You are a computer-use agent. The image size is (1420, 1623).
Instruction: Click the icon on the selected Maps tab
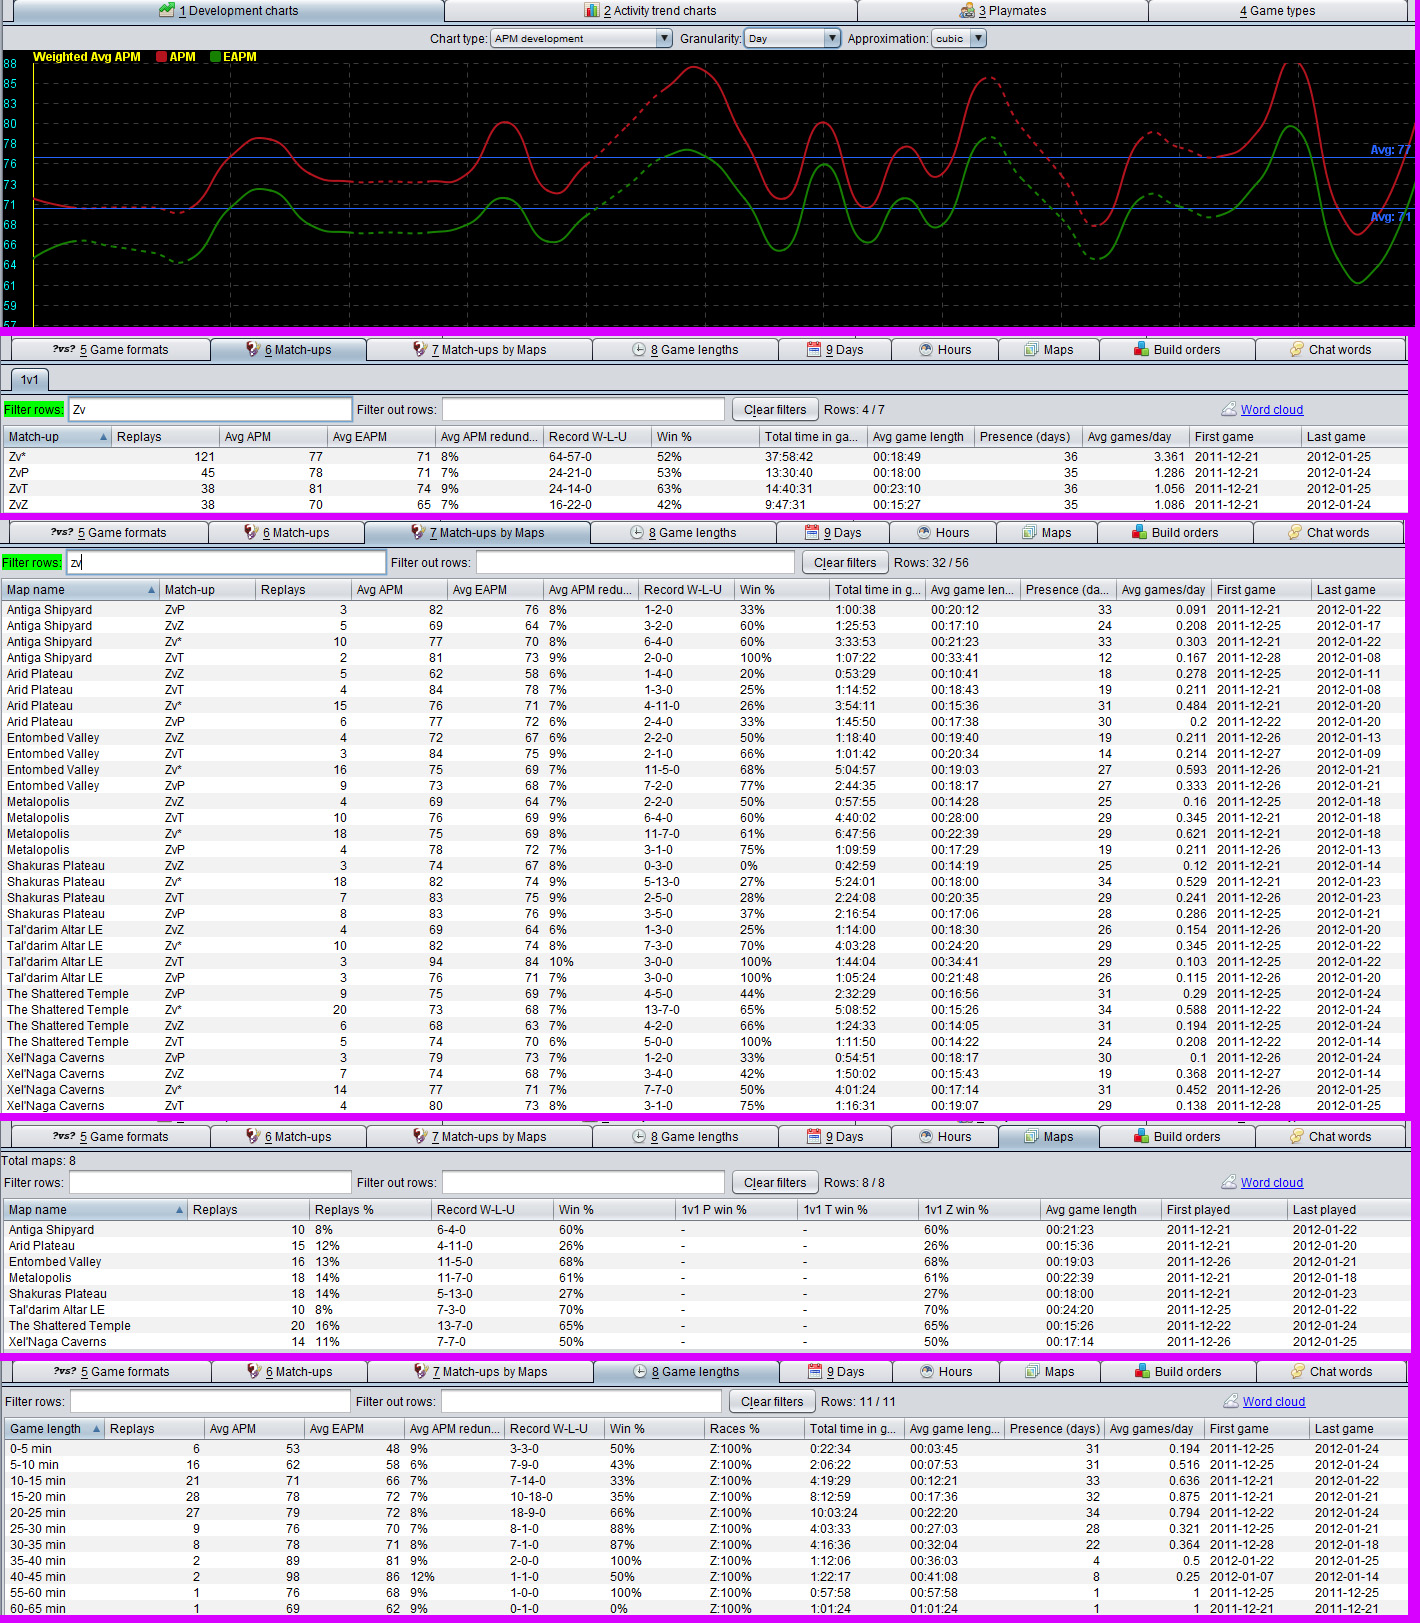pyautogui.click(x=1032, y=1136)
